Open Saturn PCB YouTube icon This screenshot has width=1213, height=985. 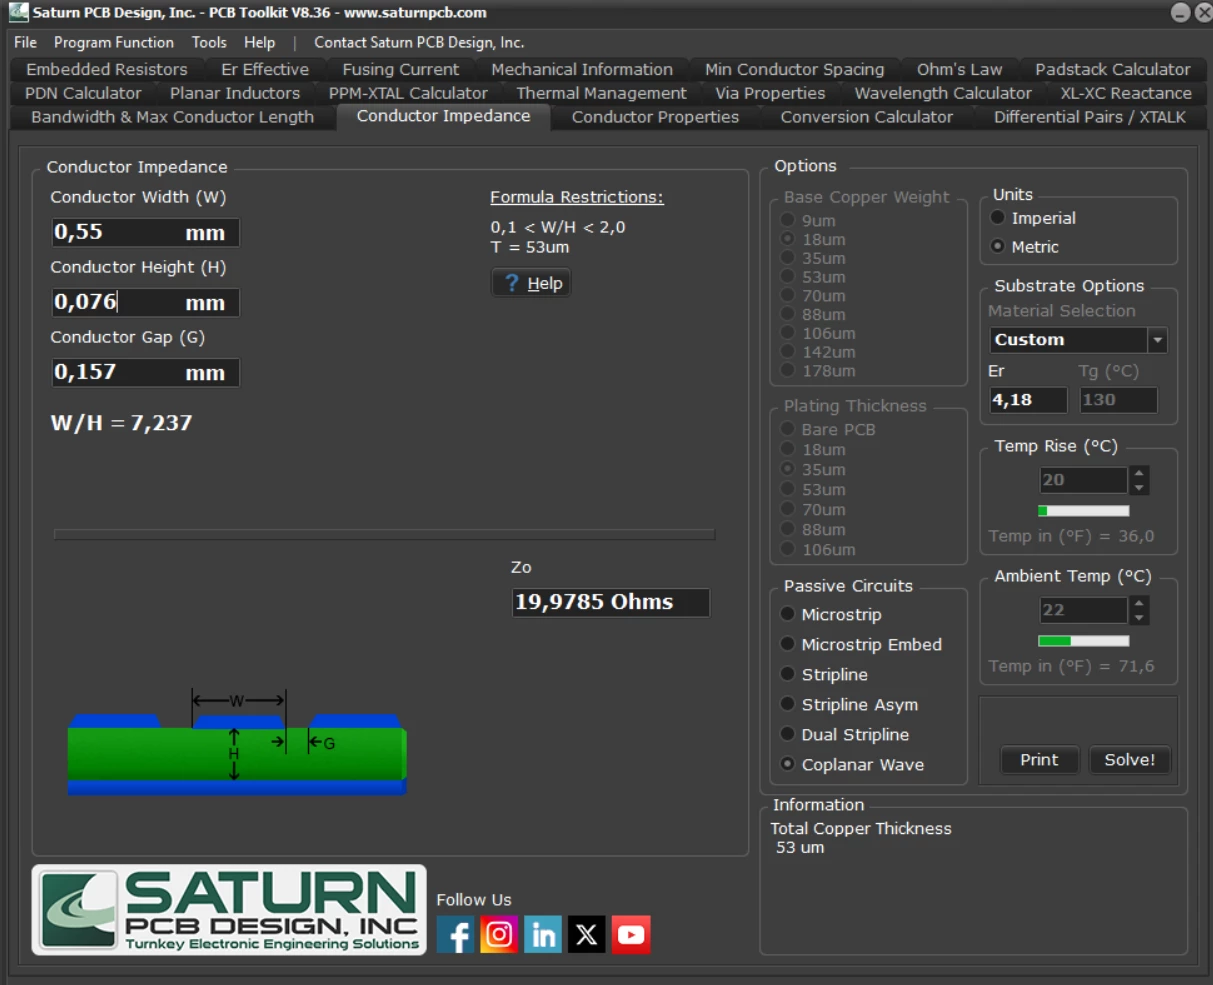631,935
